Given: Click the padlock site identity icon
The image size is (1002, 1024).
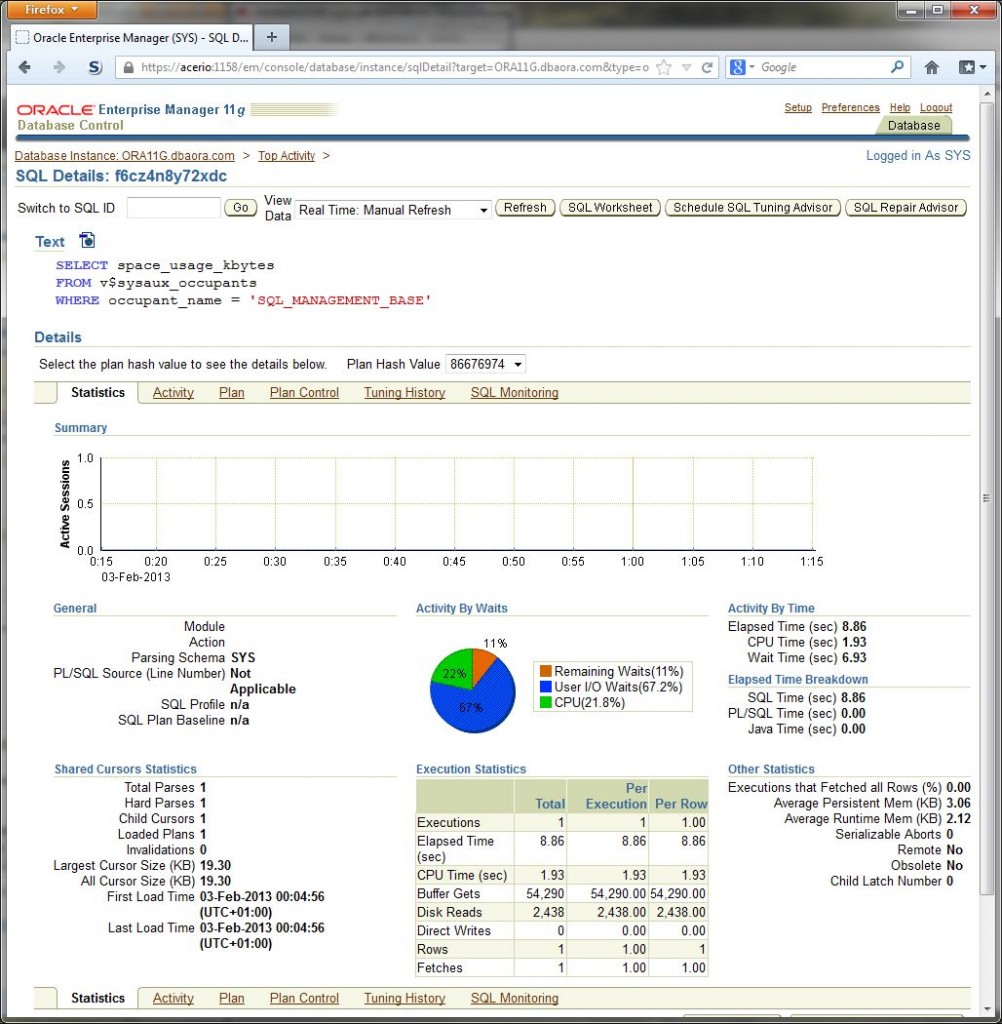Looking at the screenshot, I should tap(129, 67).
